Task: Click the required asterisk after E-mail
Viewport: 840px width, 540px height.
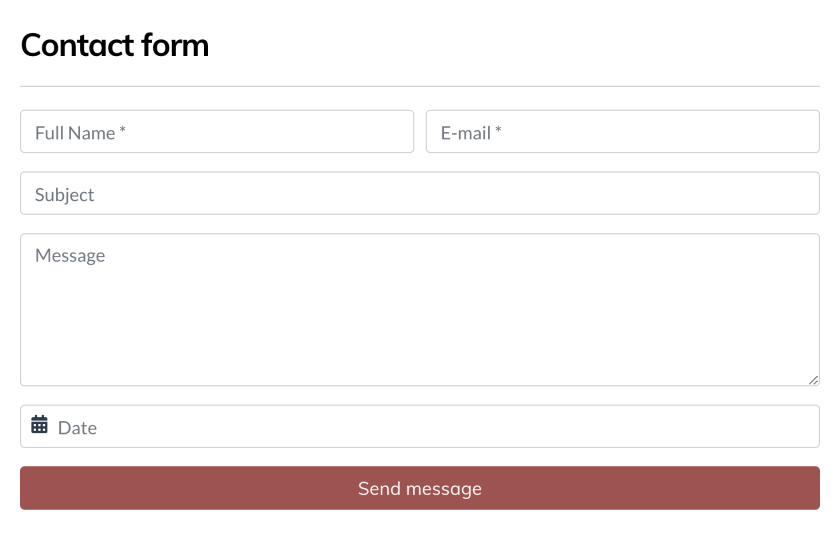Action: click(x=498, y=131)
